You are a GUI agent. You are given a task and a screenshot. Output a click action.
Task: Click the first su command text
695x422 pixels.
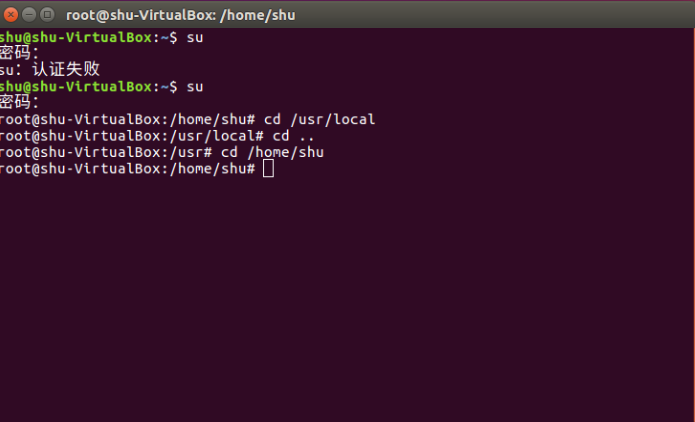(195, 38)
